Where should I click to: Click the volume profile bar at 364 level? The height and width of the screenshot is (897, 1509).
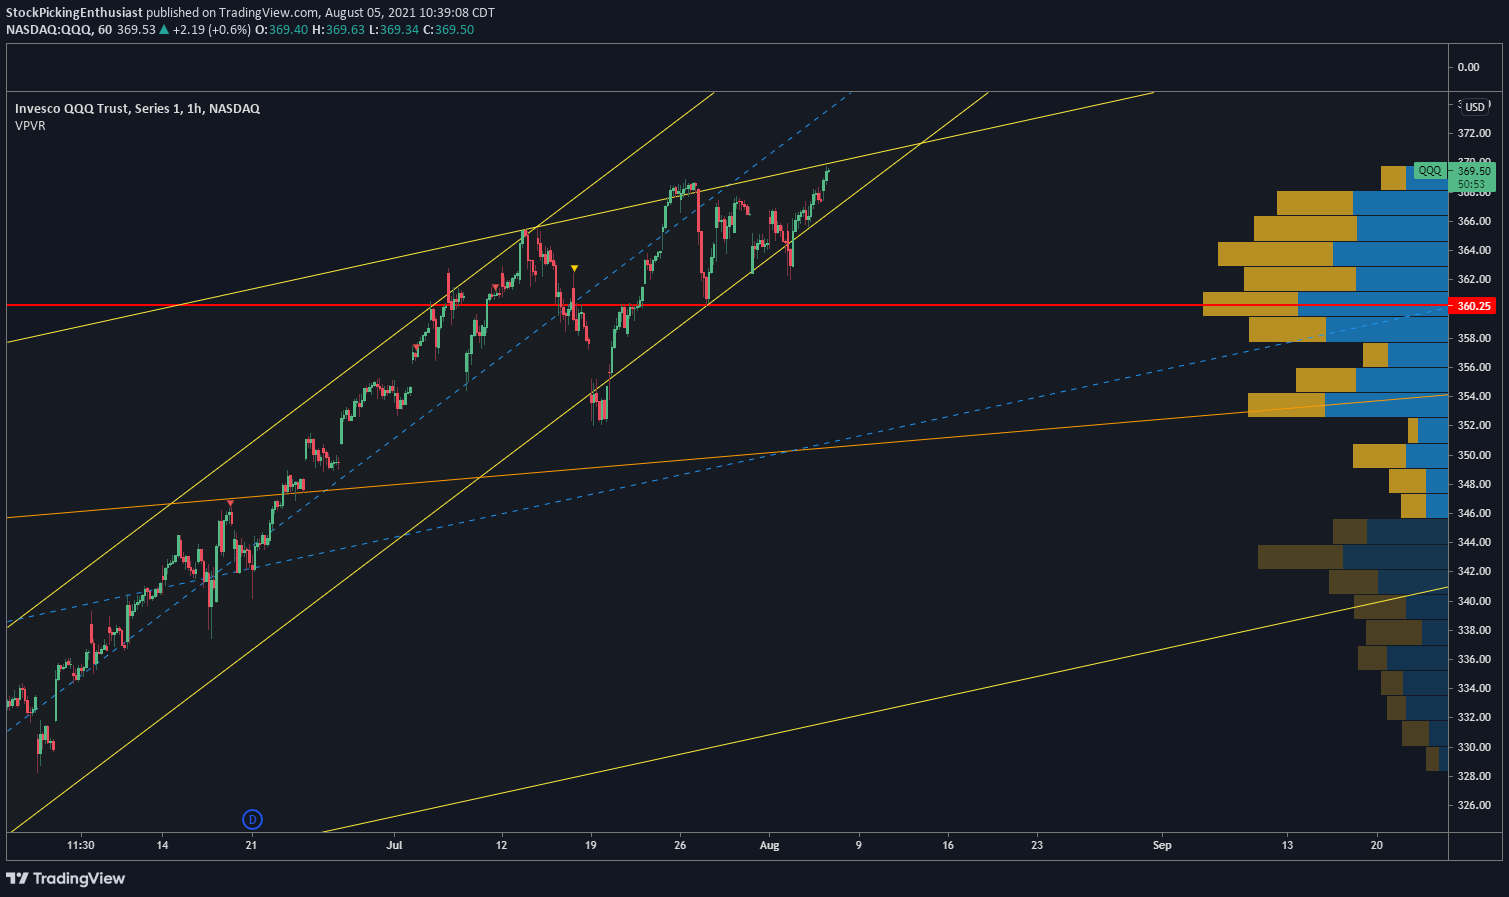(x=1333, y=254)
